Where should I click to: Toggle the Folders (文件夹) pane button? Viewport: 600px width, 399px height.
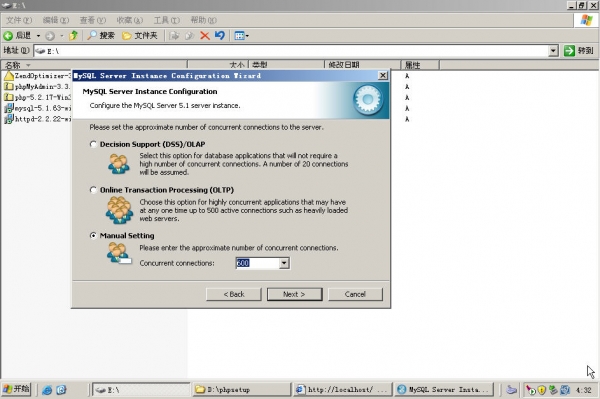tap(140, 36)
